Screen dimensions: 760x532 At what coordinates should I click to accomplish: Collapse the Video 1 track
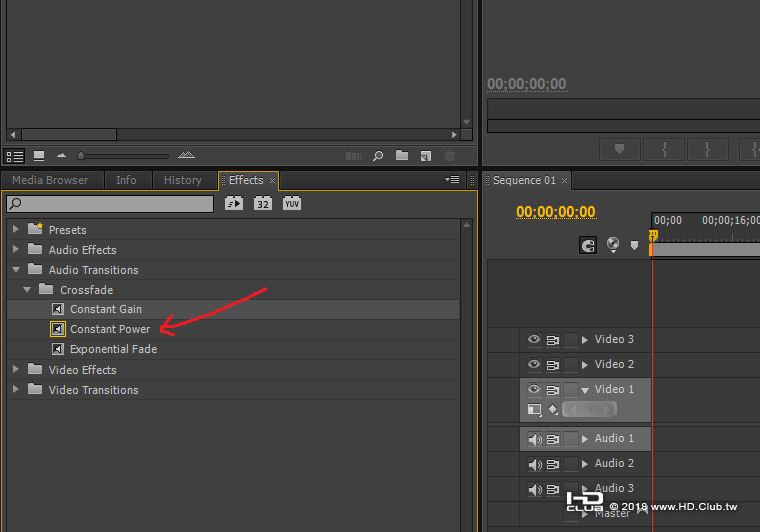[585, 390]
